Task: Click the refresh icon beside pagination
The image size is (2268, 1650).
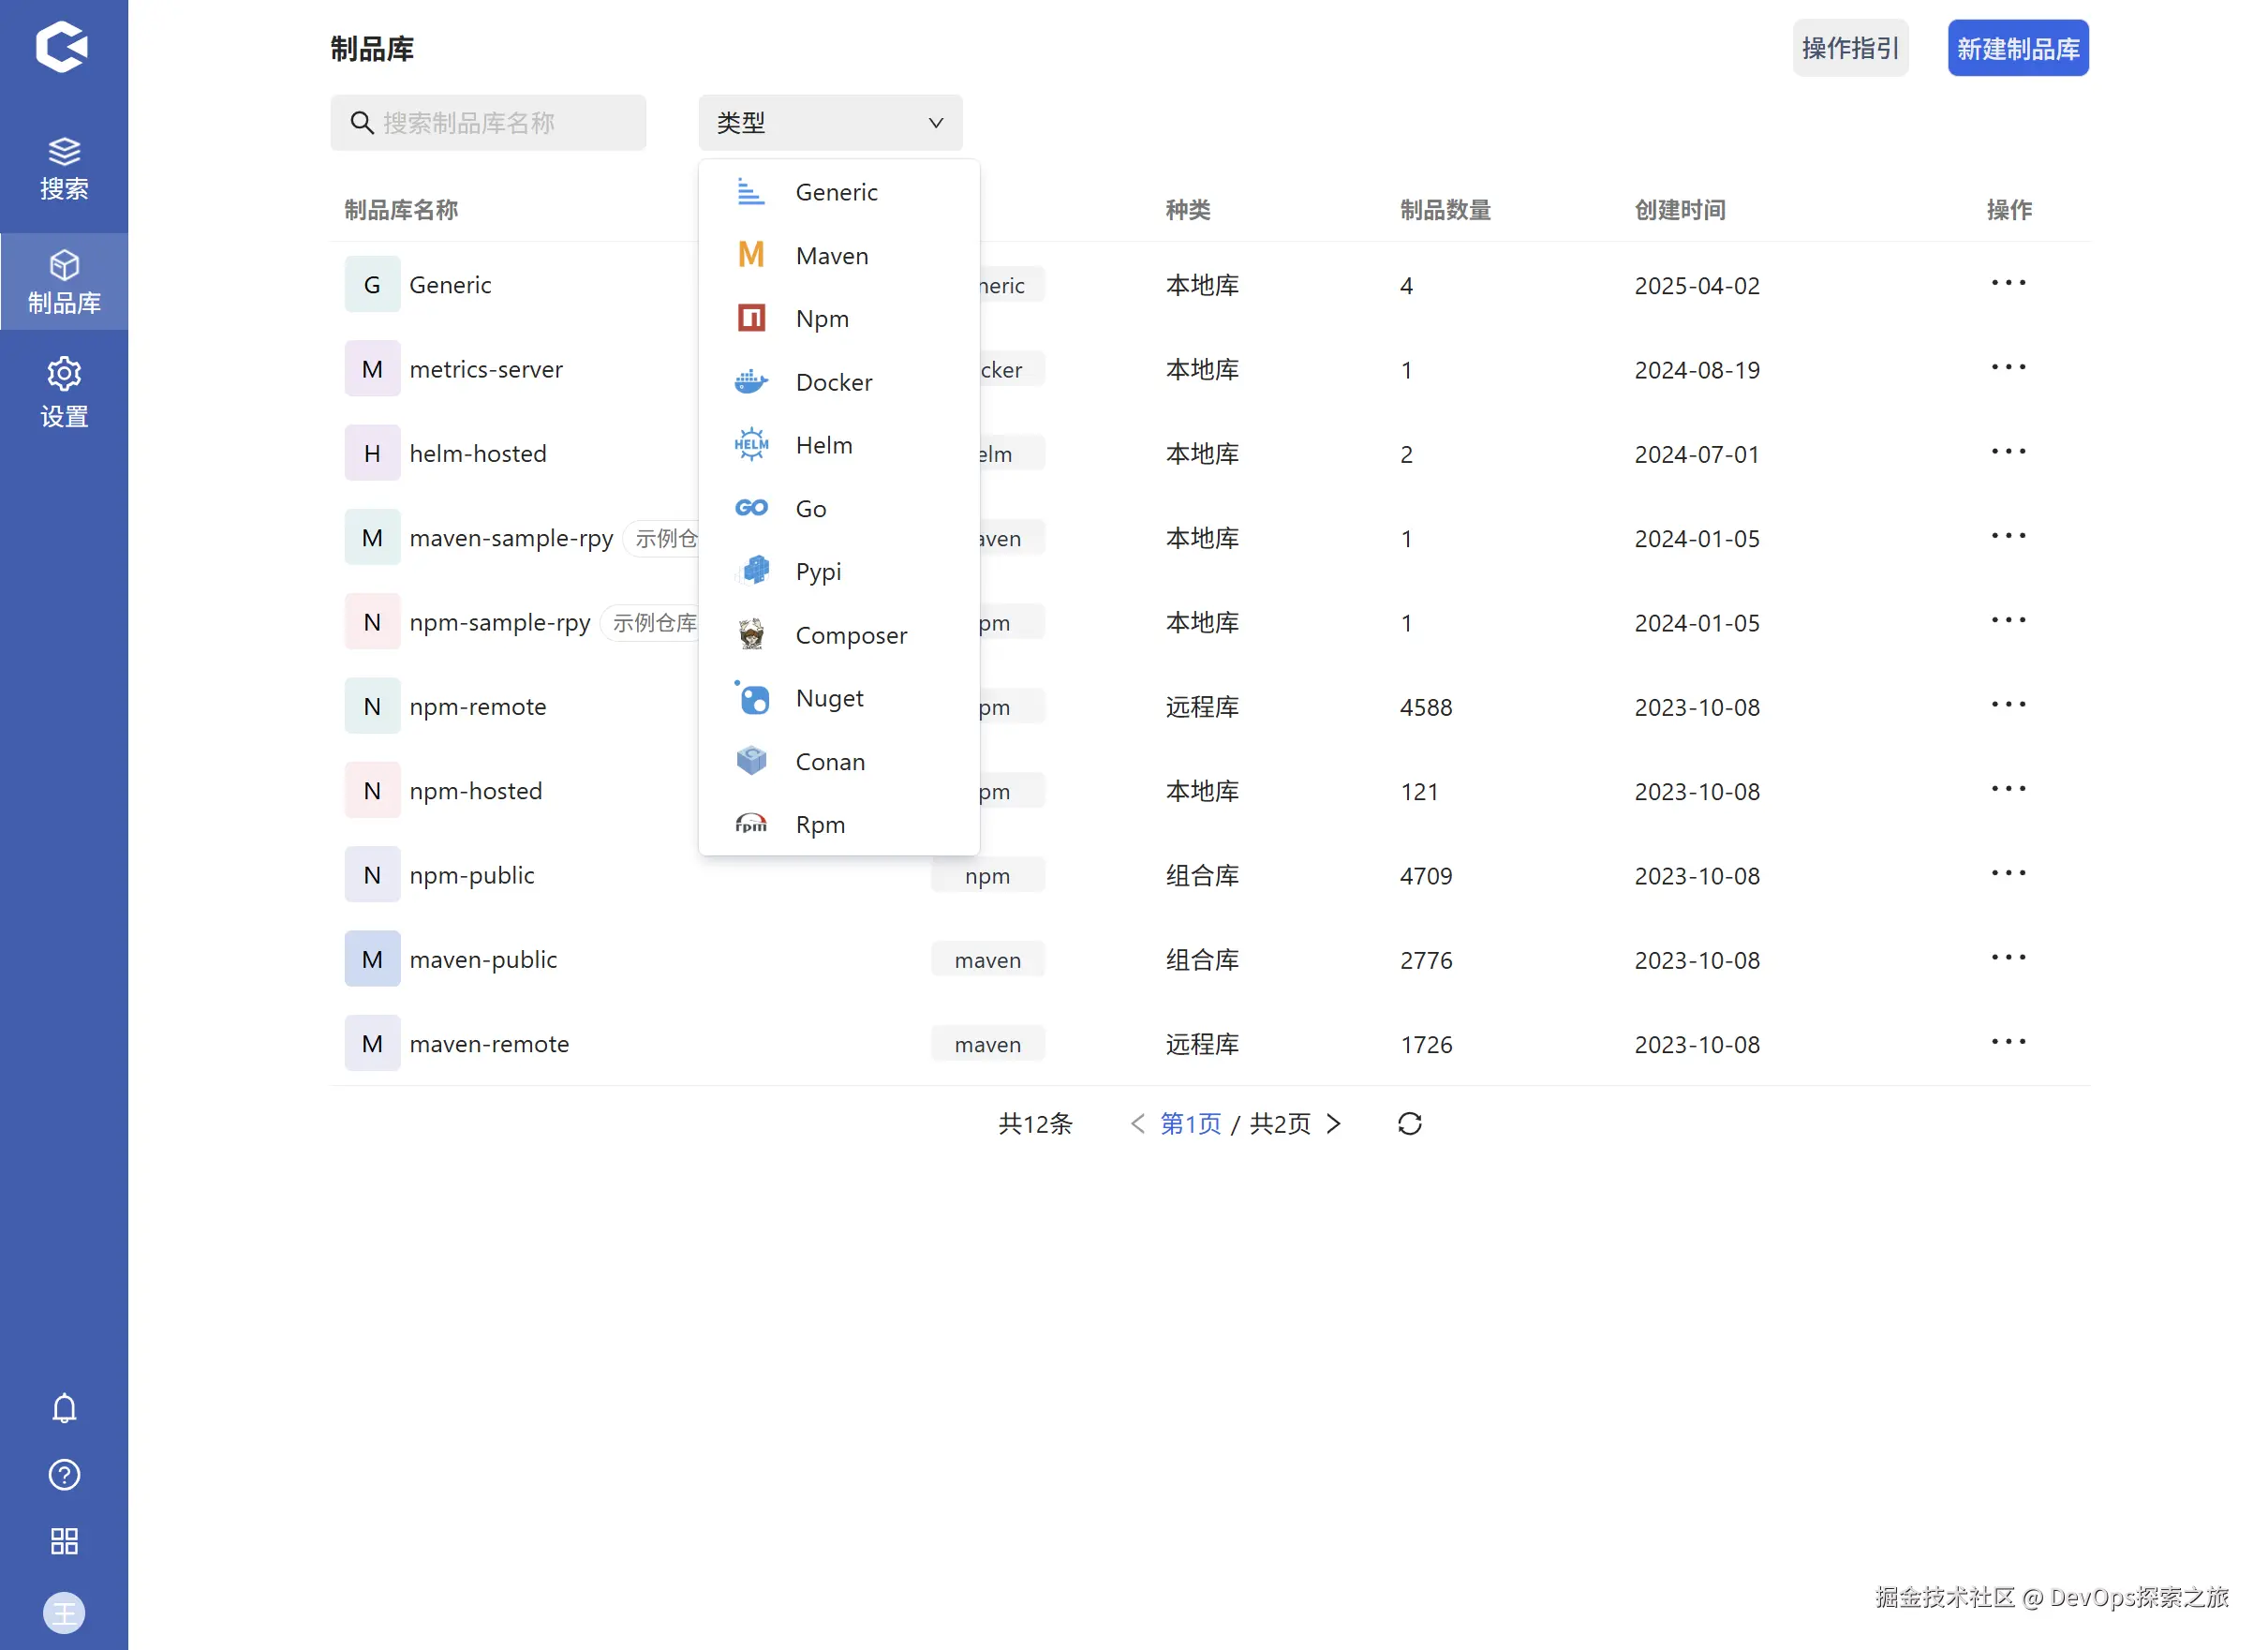Action: pos(1409,1124)
